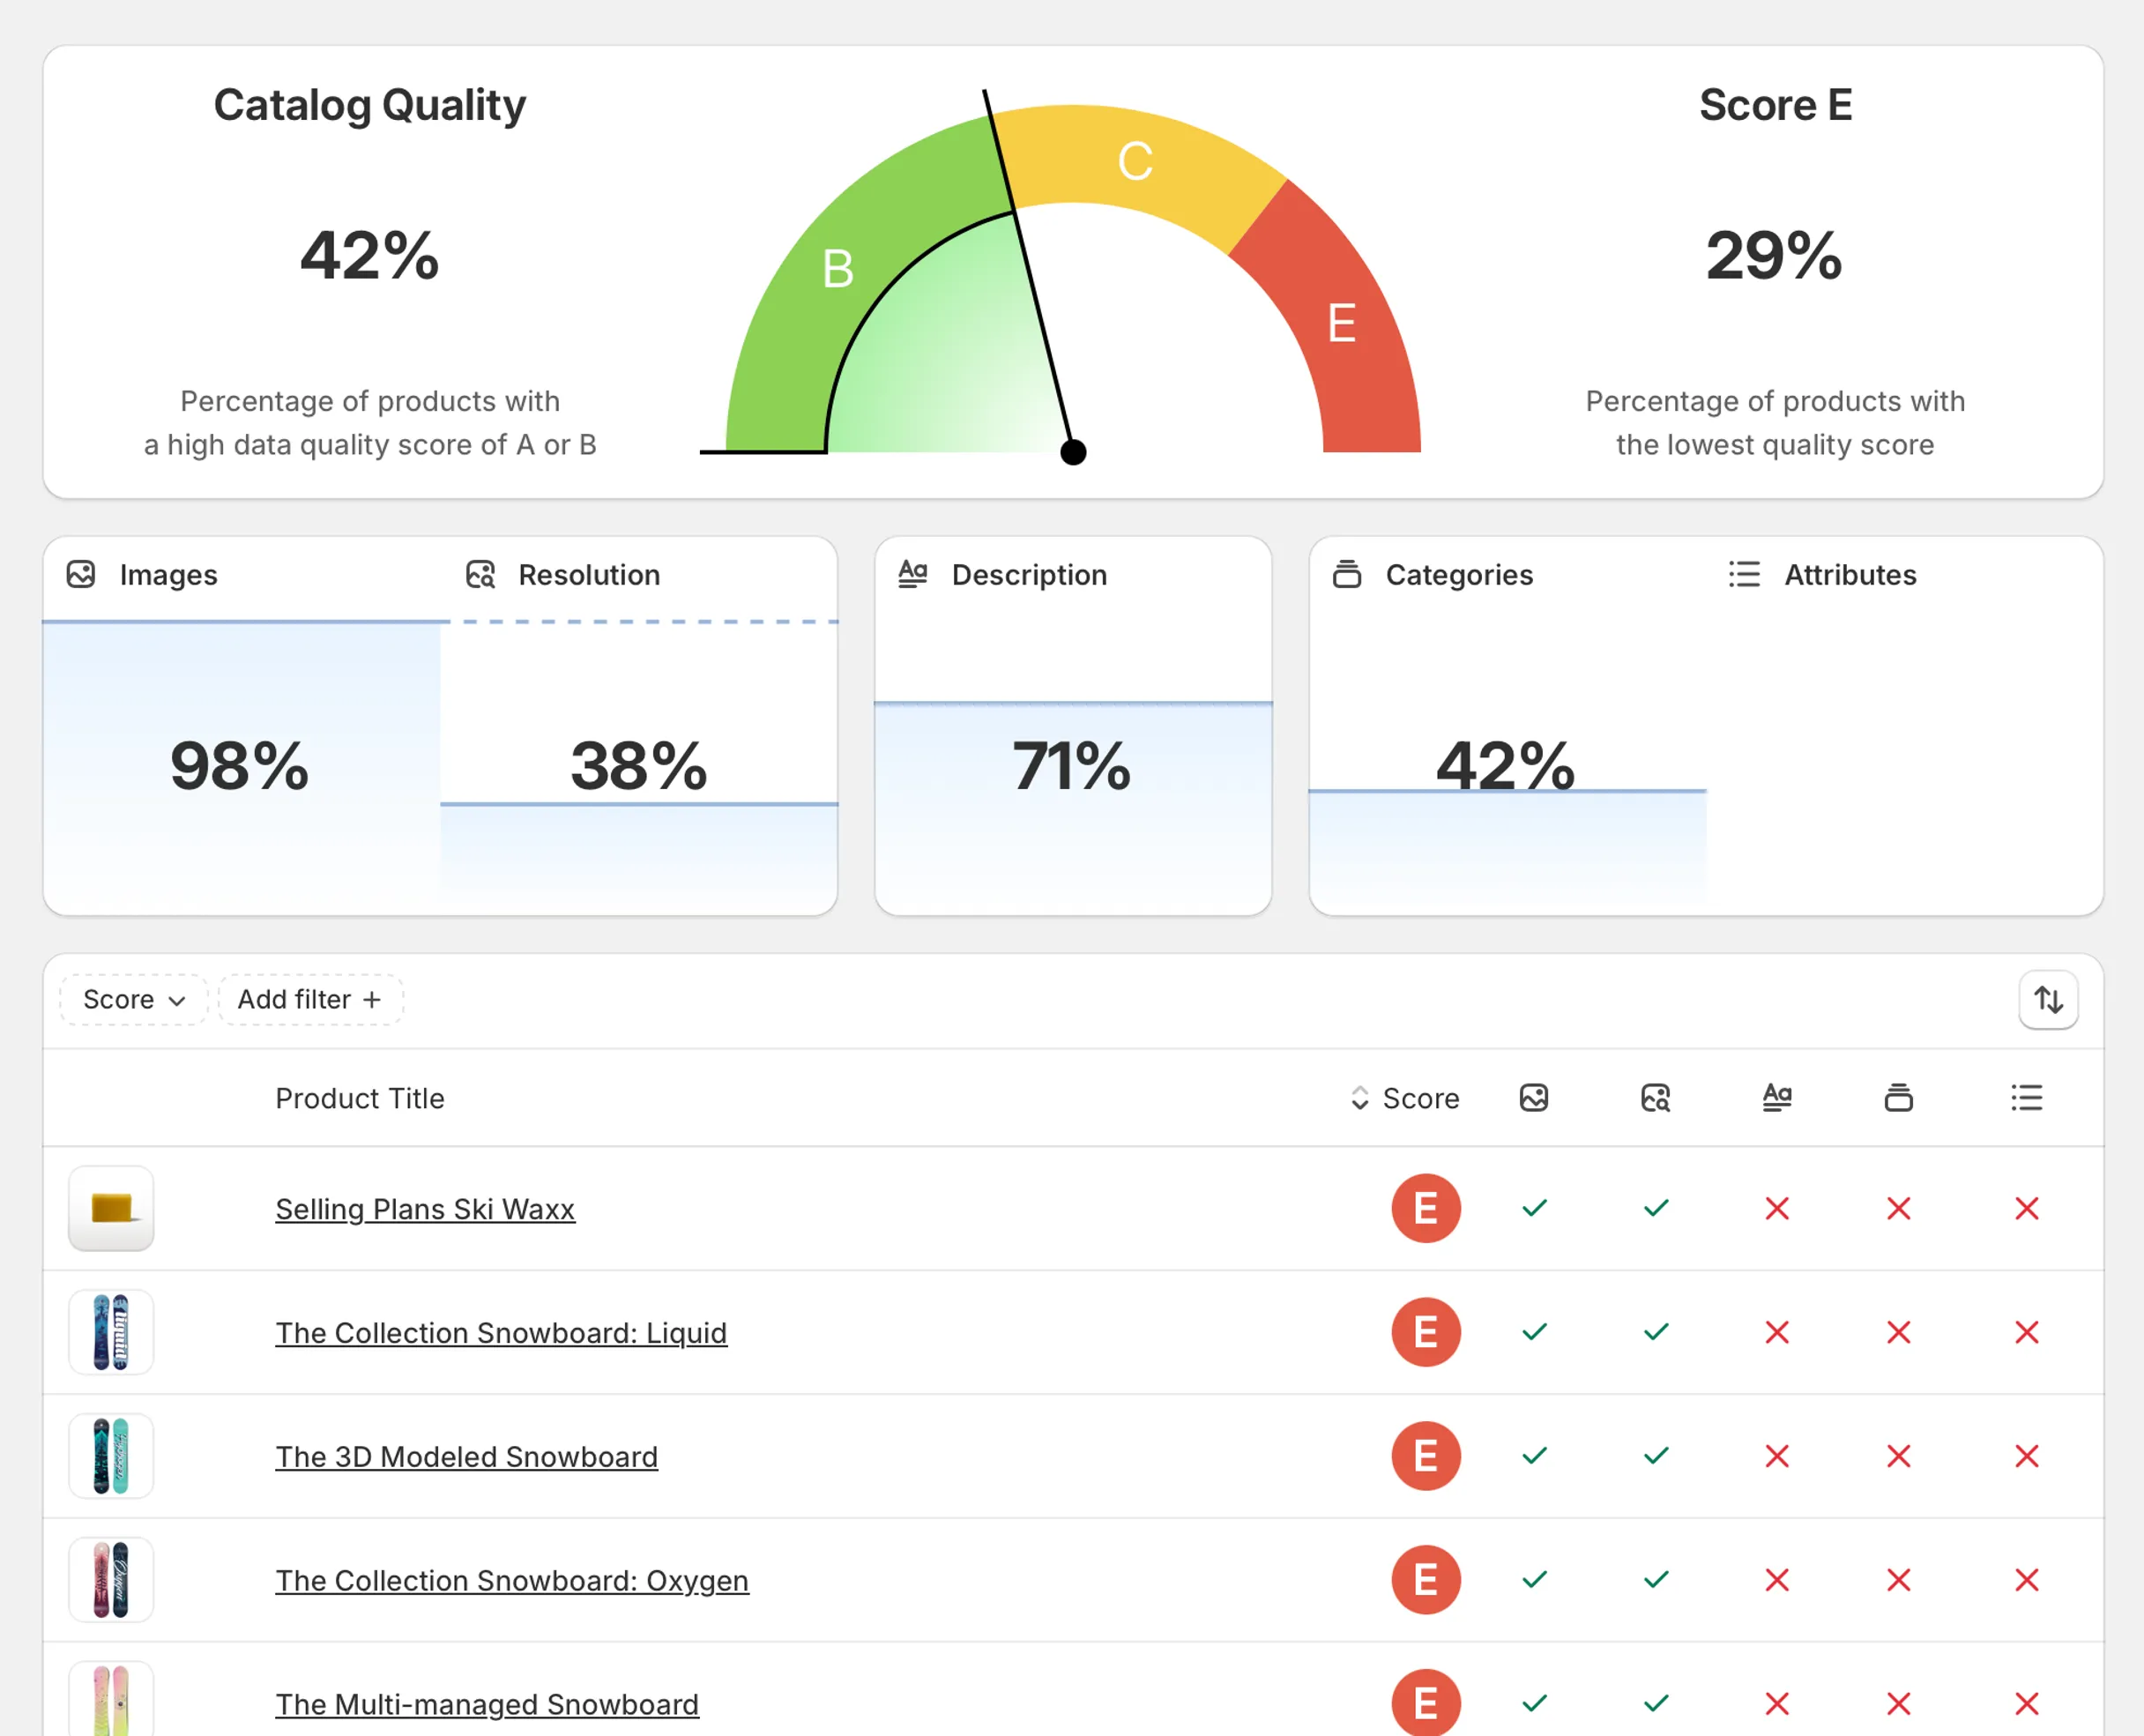This screenshot has width=2144, height=1736.
Task: Click Images icon in metrics card
Action: point(81,574)
